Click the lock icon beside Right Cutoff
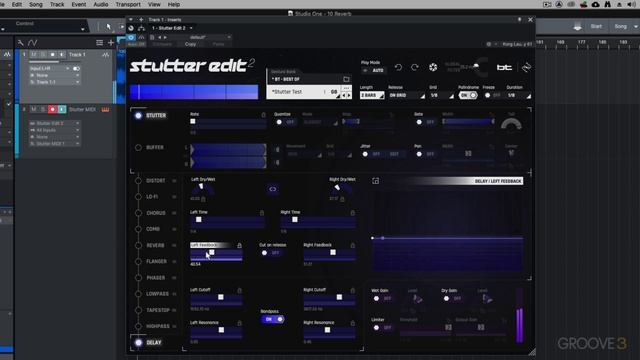 coord(353,290)
